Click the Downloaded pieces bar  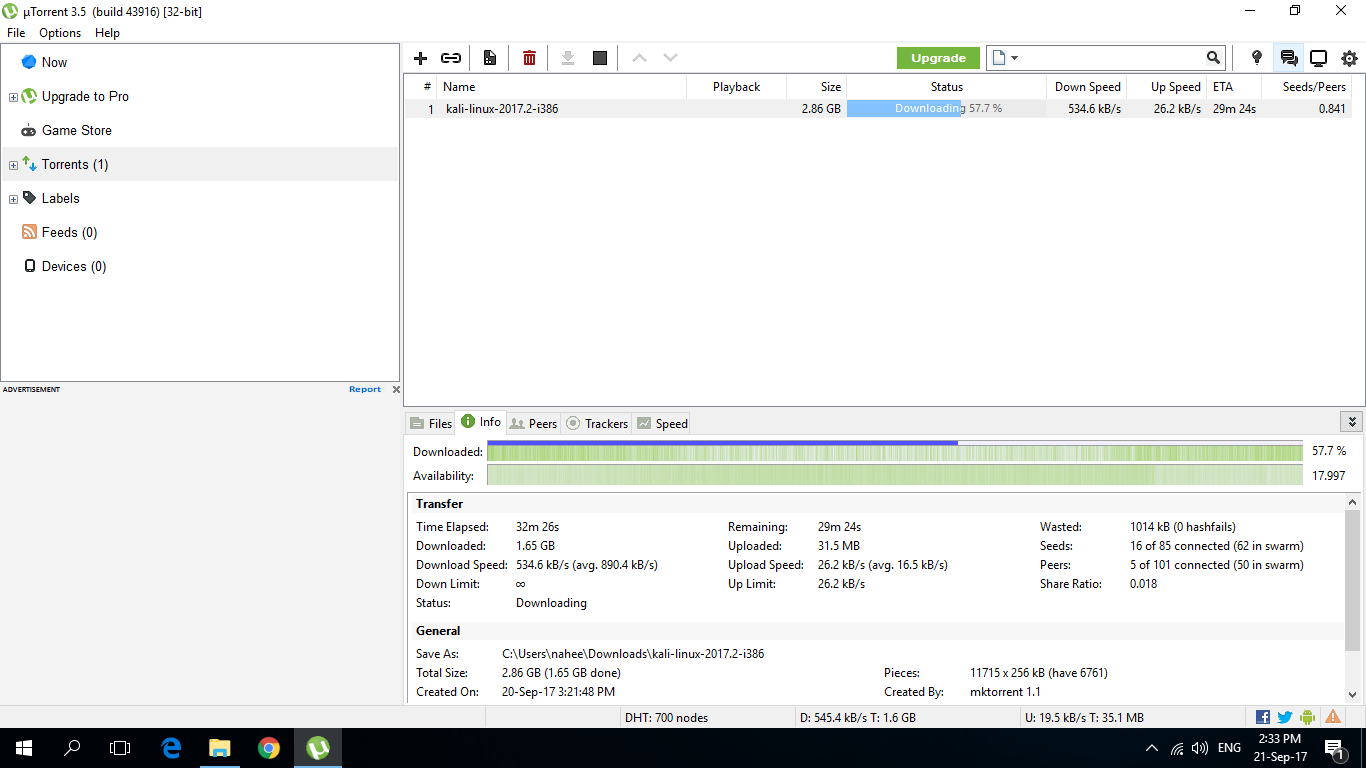point(895,452)
